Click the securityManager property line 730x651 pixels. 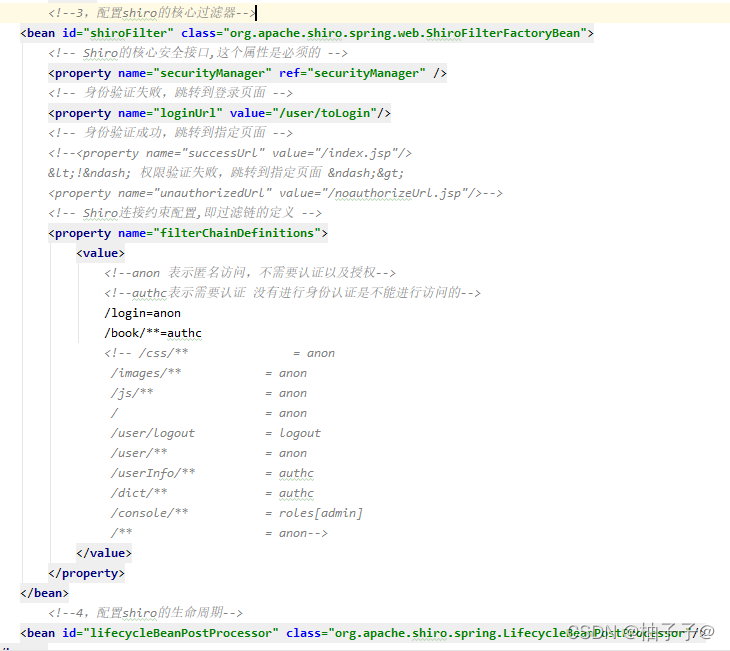click(247, 73)
